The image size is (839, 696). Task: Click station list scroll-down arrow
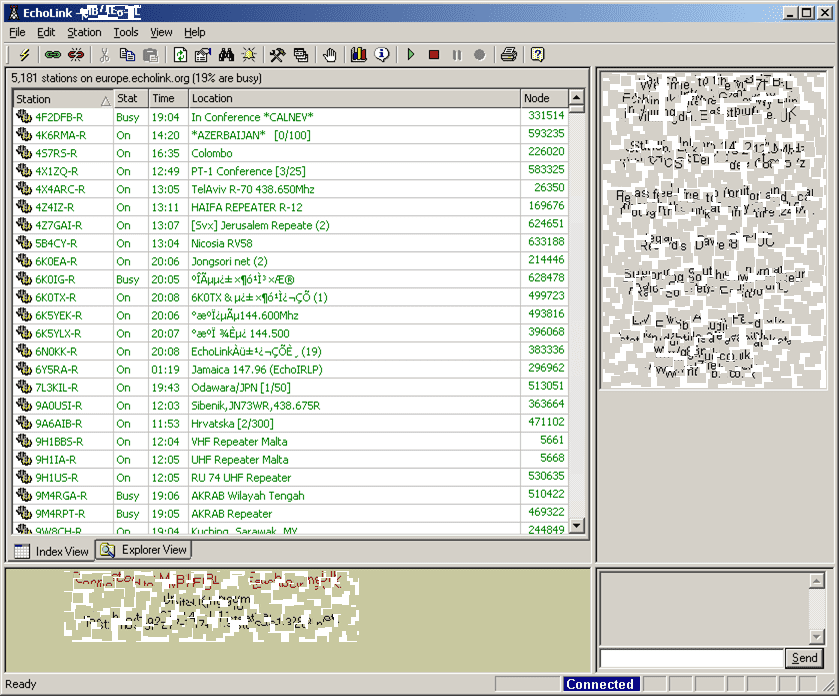click(576, 525)
